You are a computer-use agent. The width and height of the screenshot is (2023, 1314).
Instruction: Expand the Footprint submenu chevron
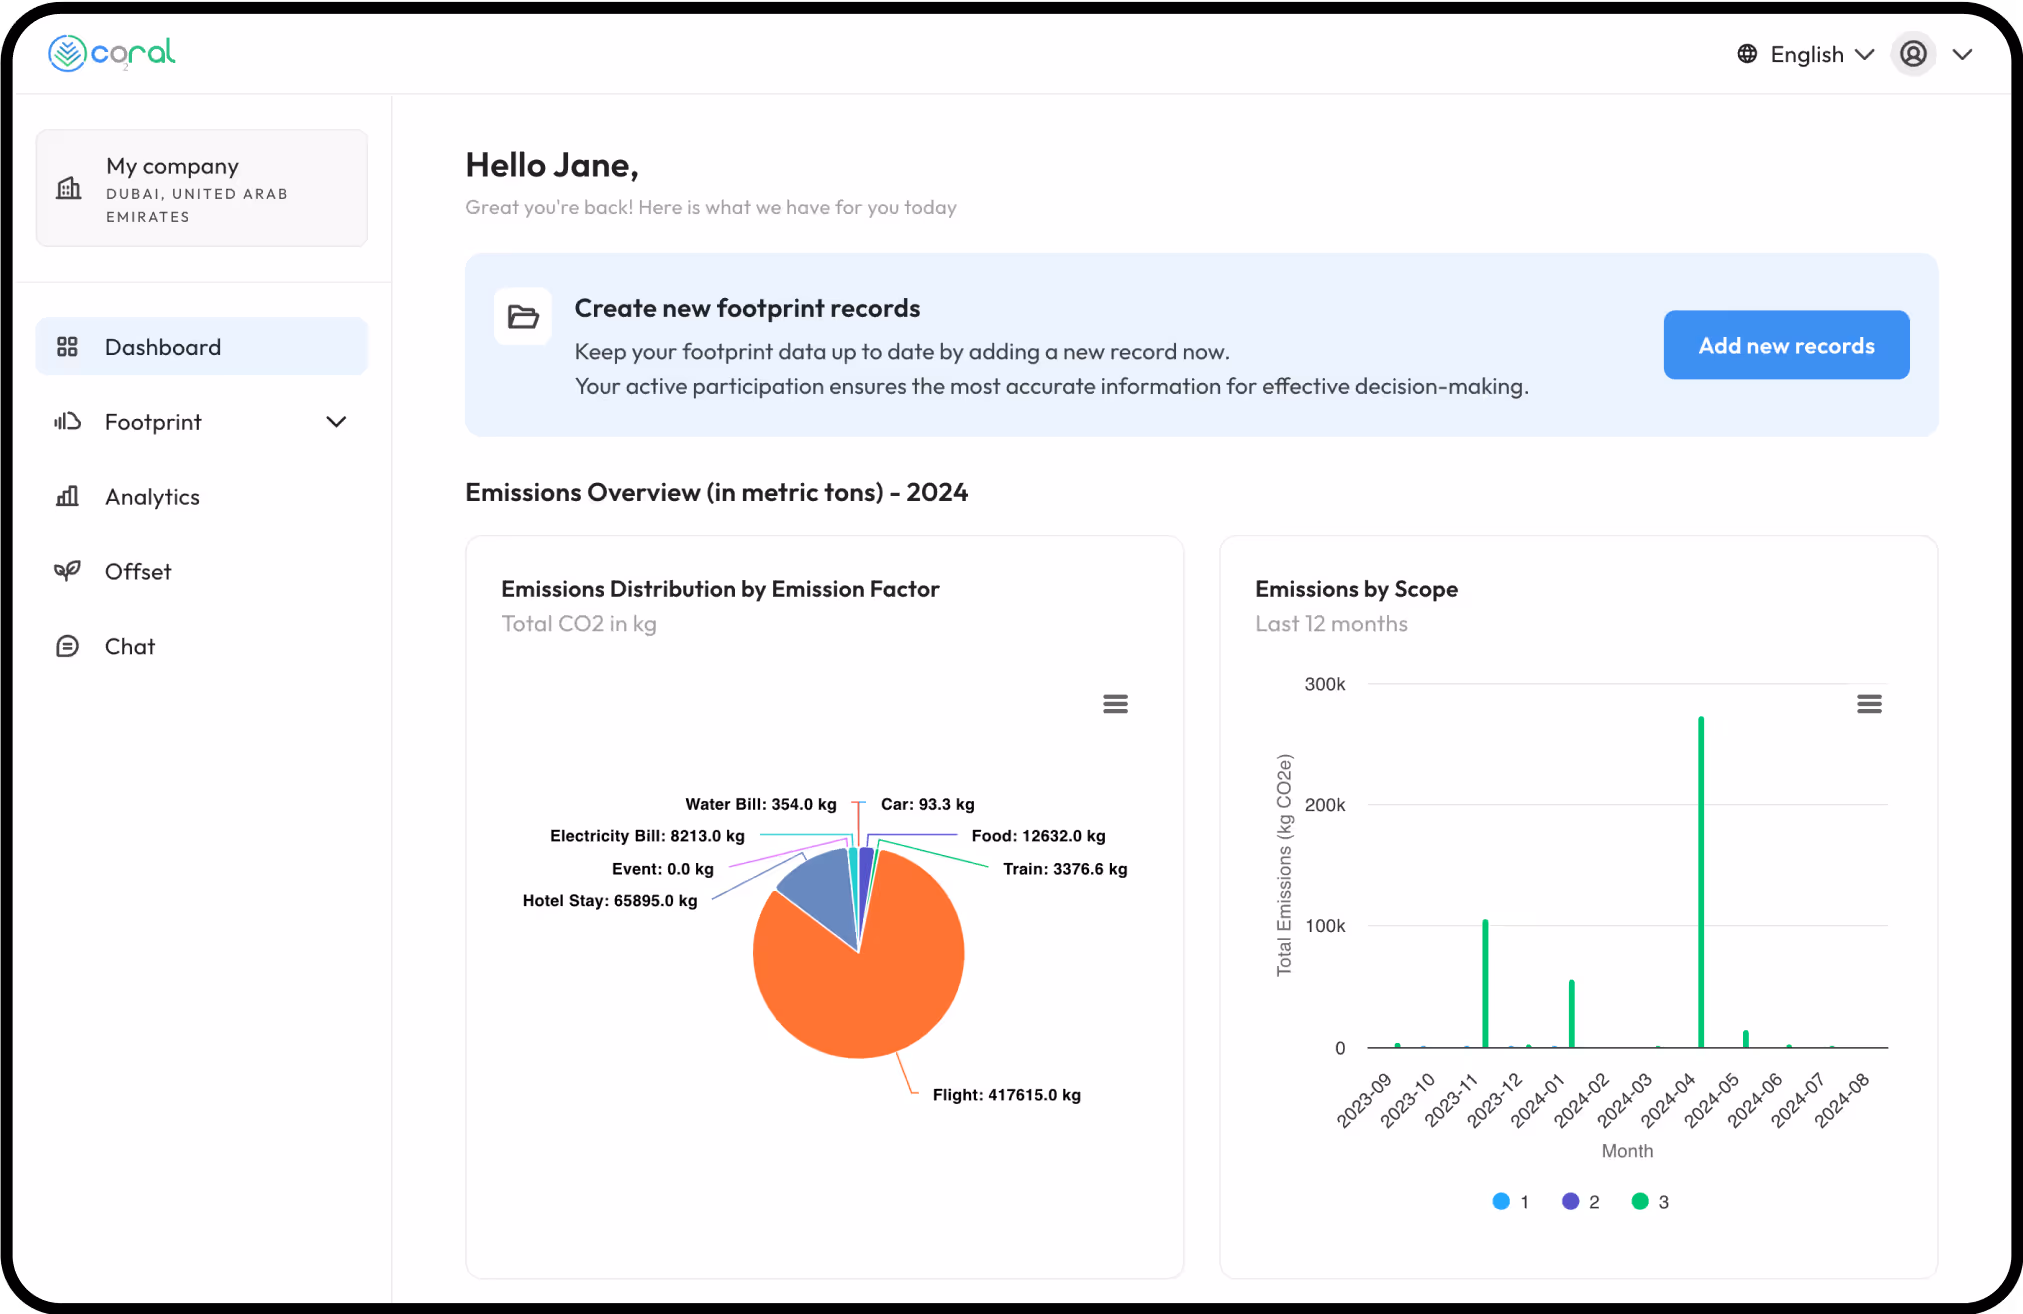coord(336,422)
